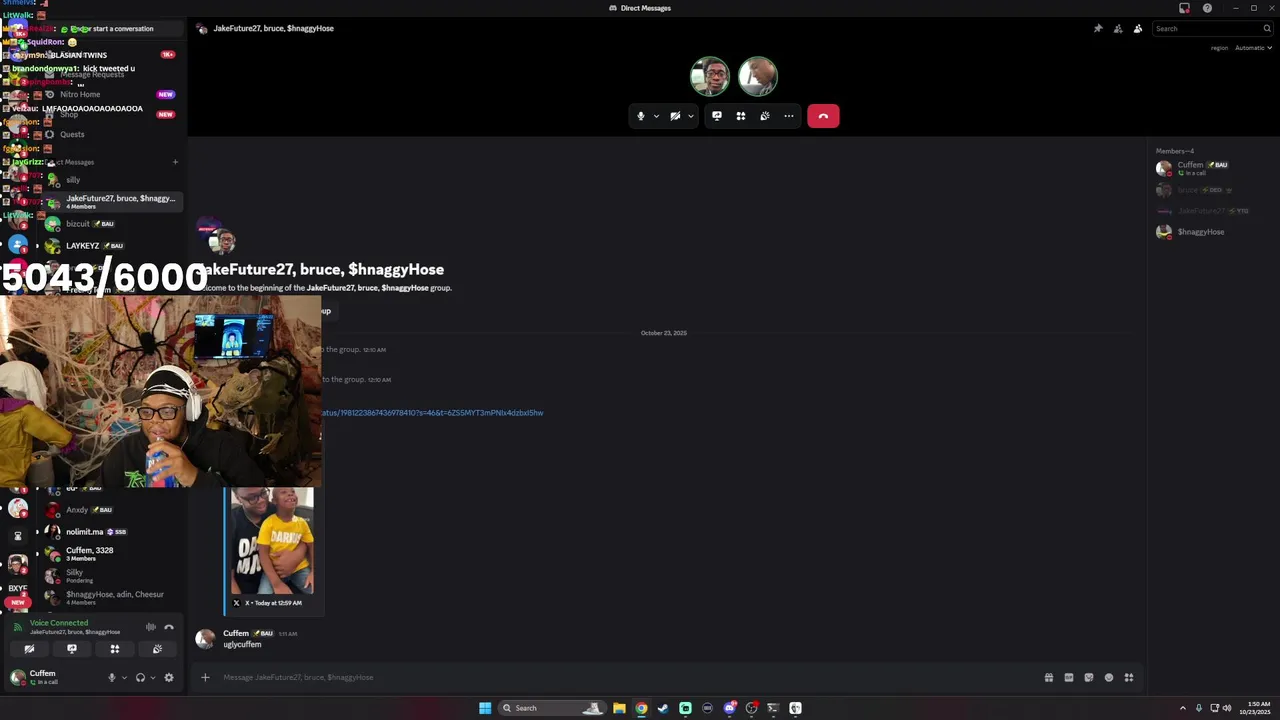Toggle noise suppression in voice panel

pyautogui.click(x=151, y=627)
